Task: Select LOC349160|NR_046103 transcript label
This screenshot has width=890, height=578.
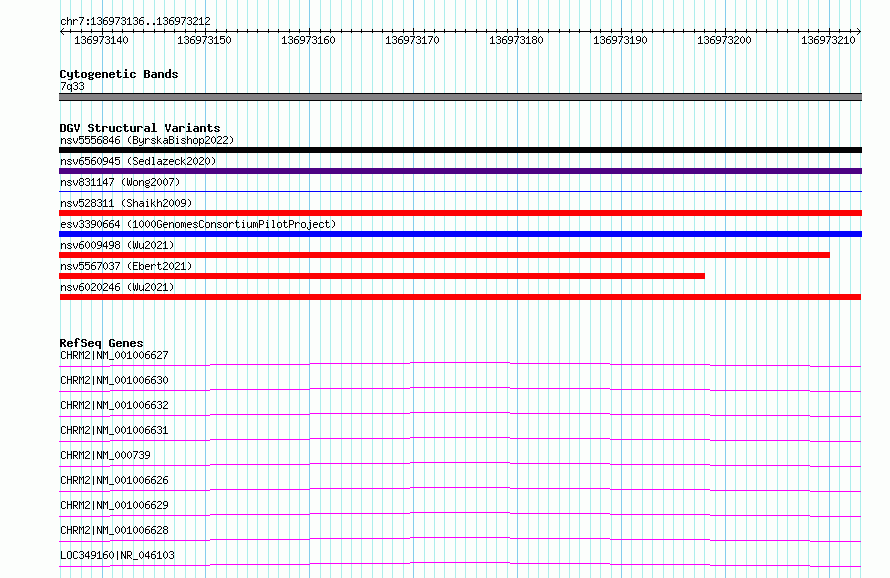Action: 117,555
